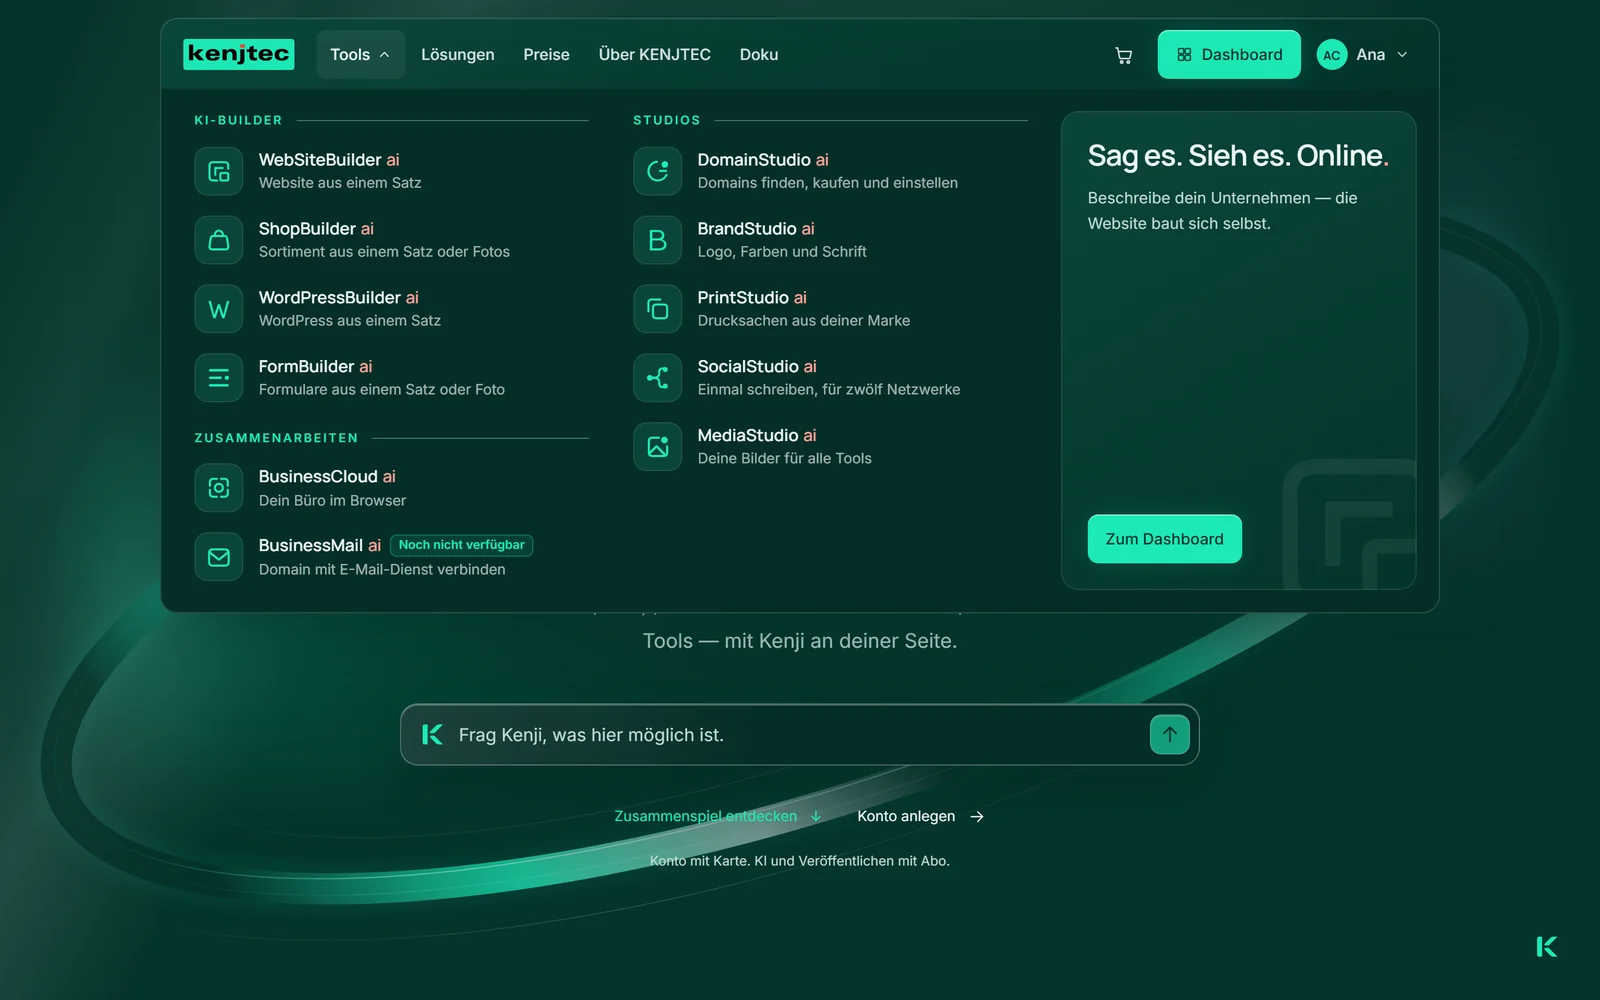
Task: Expand the Ana account menu chevron
Action: click(x=1402, y=55)
